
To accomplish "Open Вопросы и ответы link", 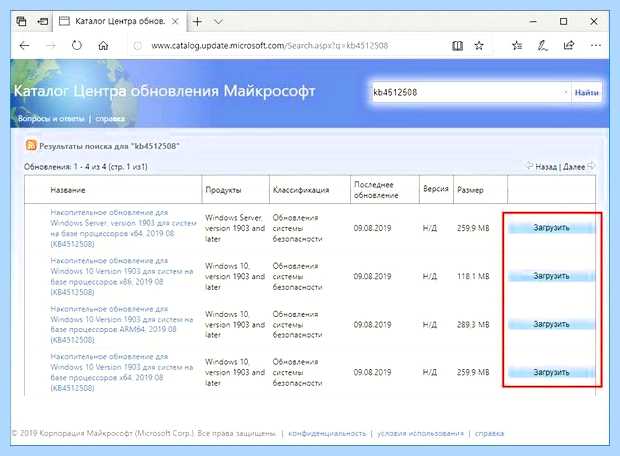I will pos(51,119).
